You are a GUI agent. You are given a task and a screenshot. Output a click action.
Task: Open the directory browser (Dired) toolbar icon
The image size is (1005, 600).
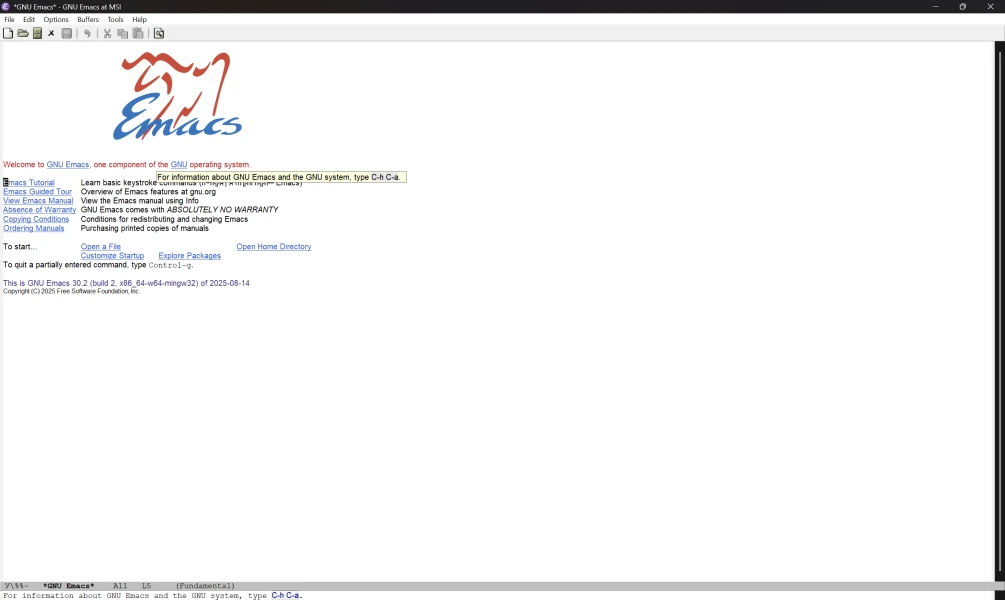click(37, 33)
